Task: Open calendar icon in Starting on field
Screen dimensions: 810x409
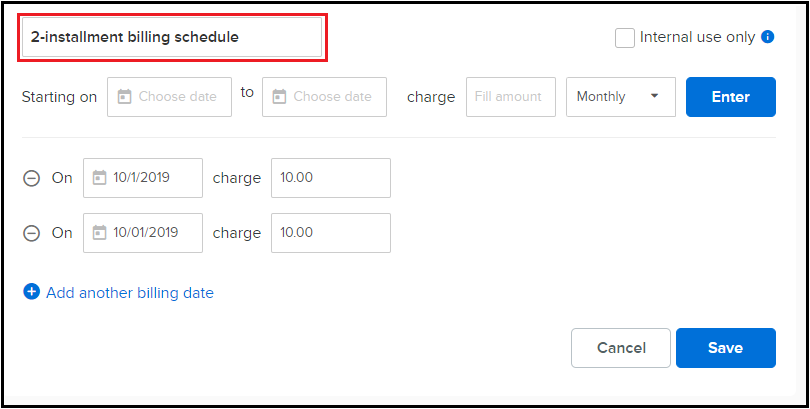Action: click(124, 97)
